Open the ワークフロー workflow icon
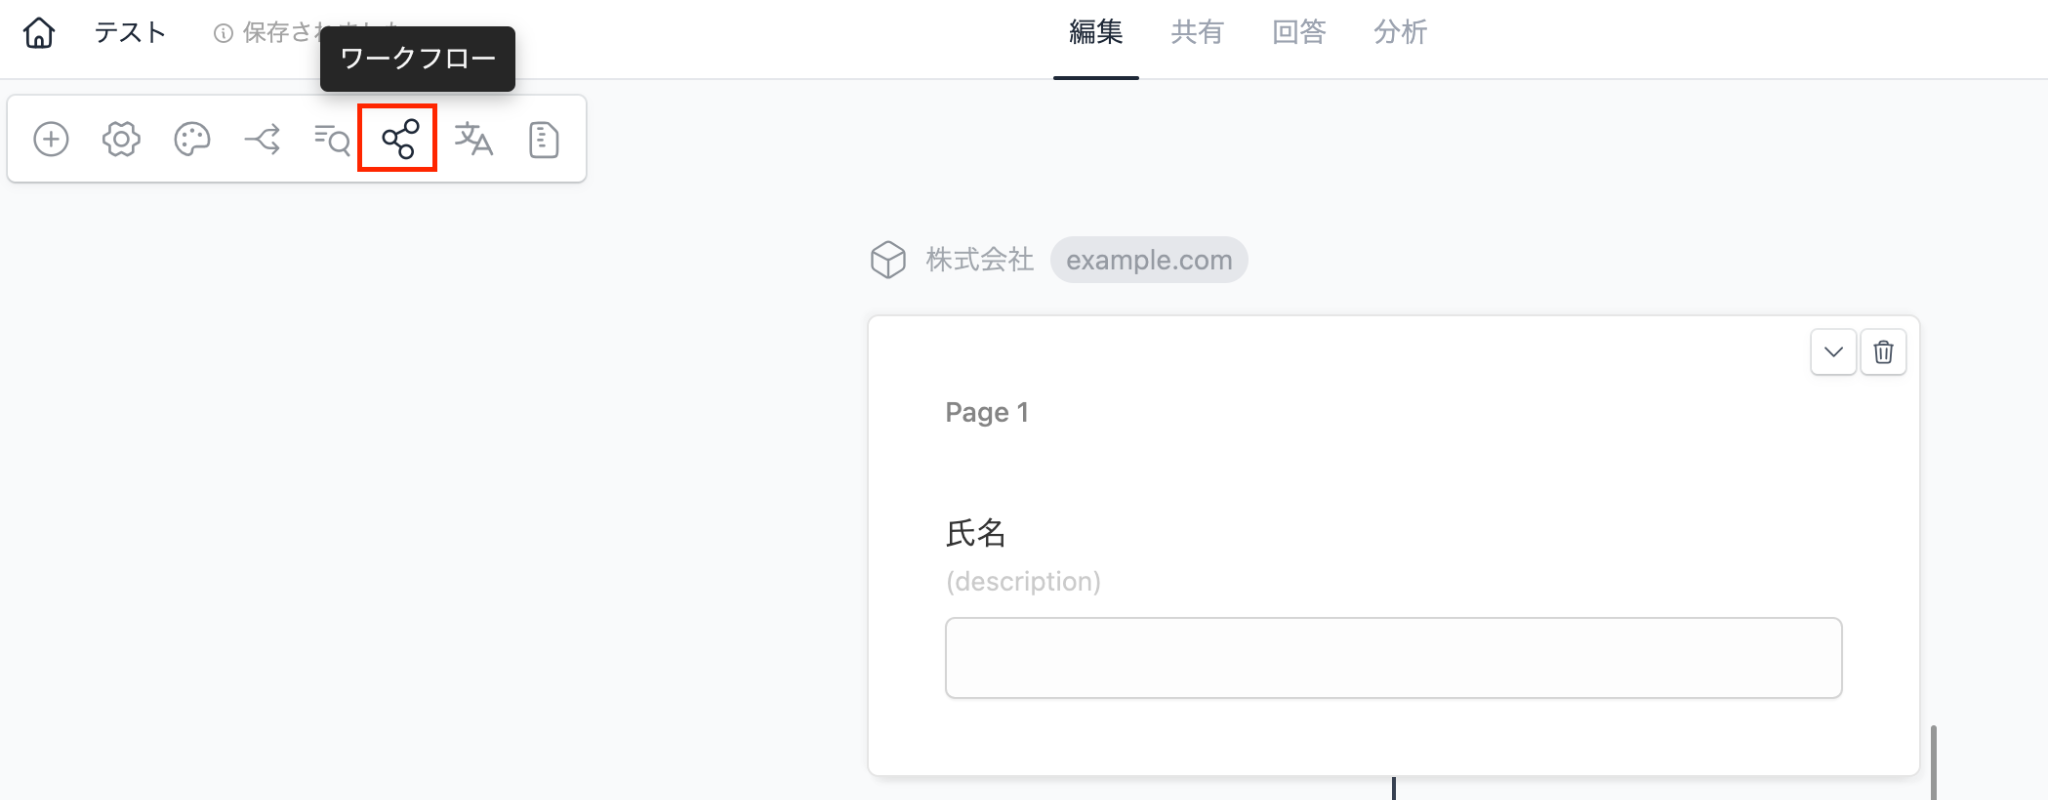The height and width of the screenshot is (800, 2048). pyautogui.click(x=399, y=139)
